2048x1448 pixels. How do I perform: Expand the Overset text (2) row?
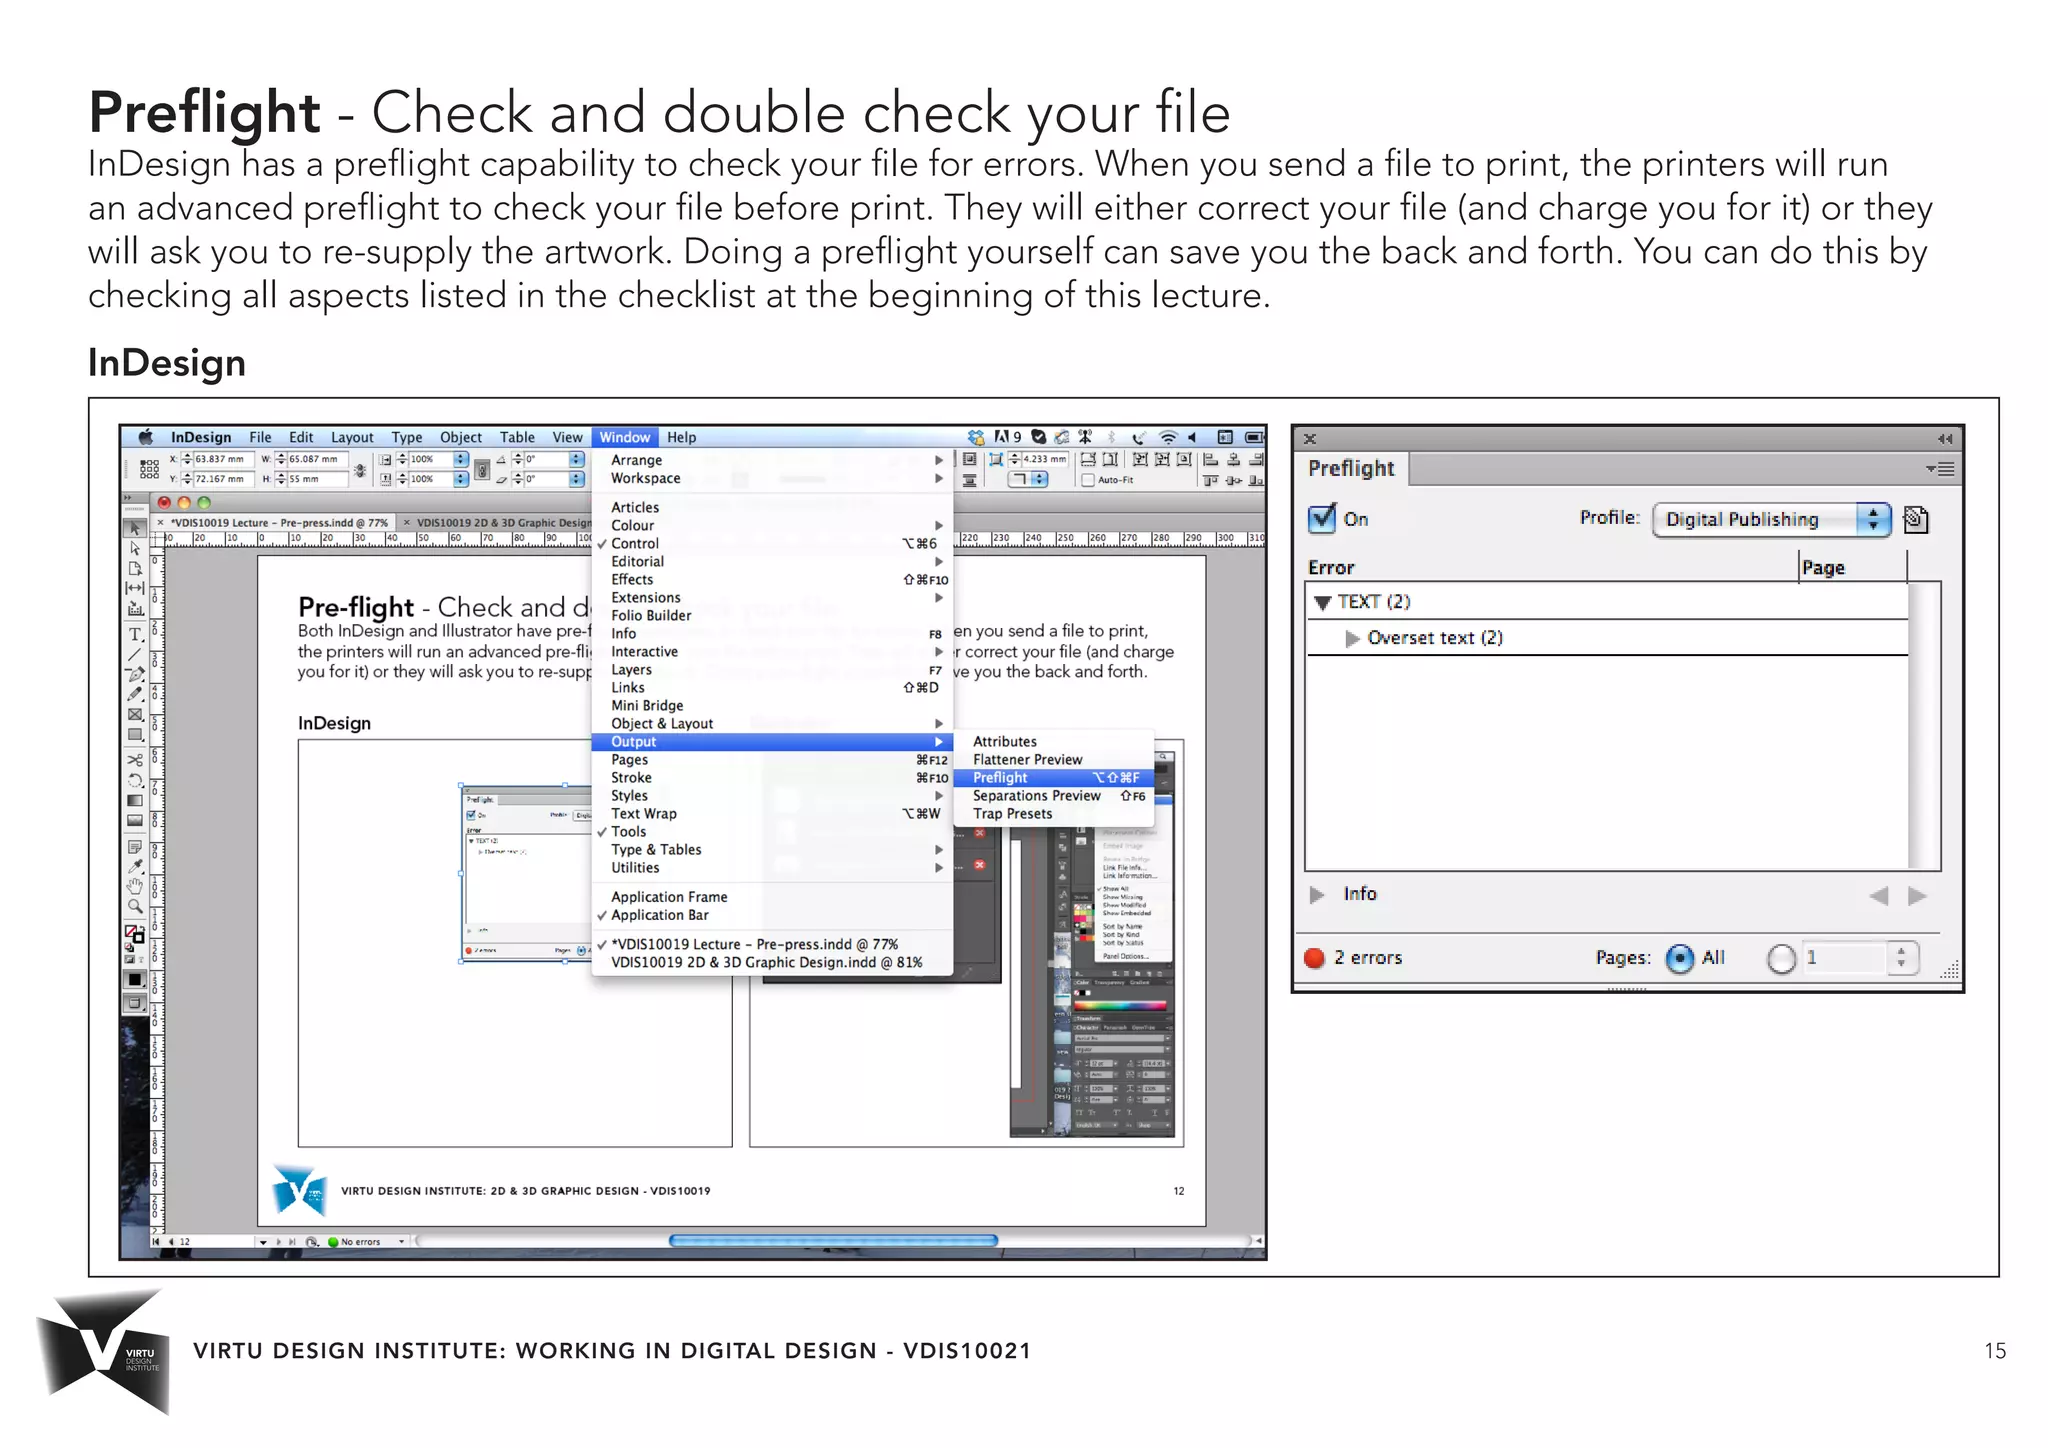coord(1352,638)
